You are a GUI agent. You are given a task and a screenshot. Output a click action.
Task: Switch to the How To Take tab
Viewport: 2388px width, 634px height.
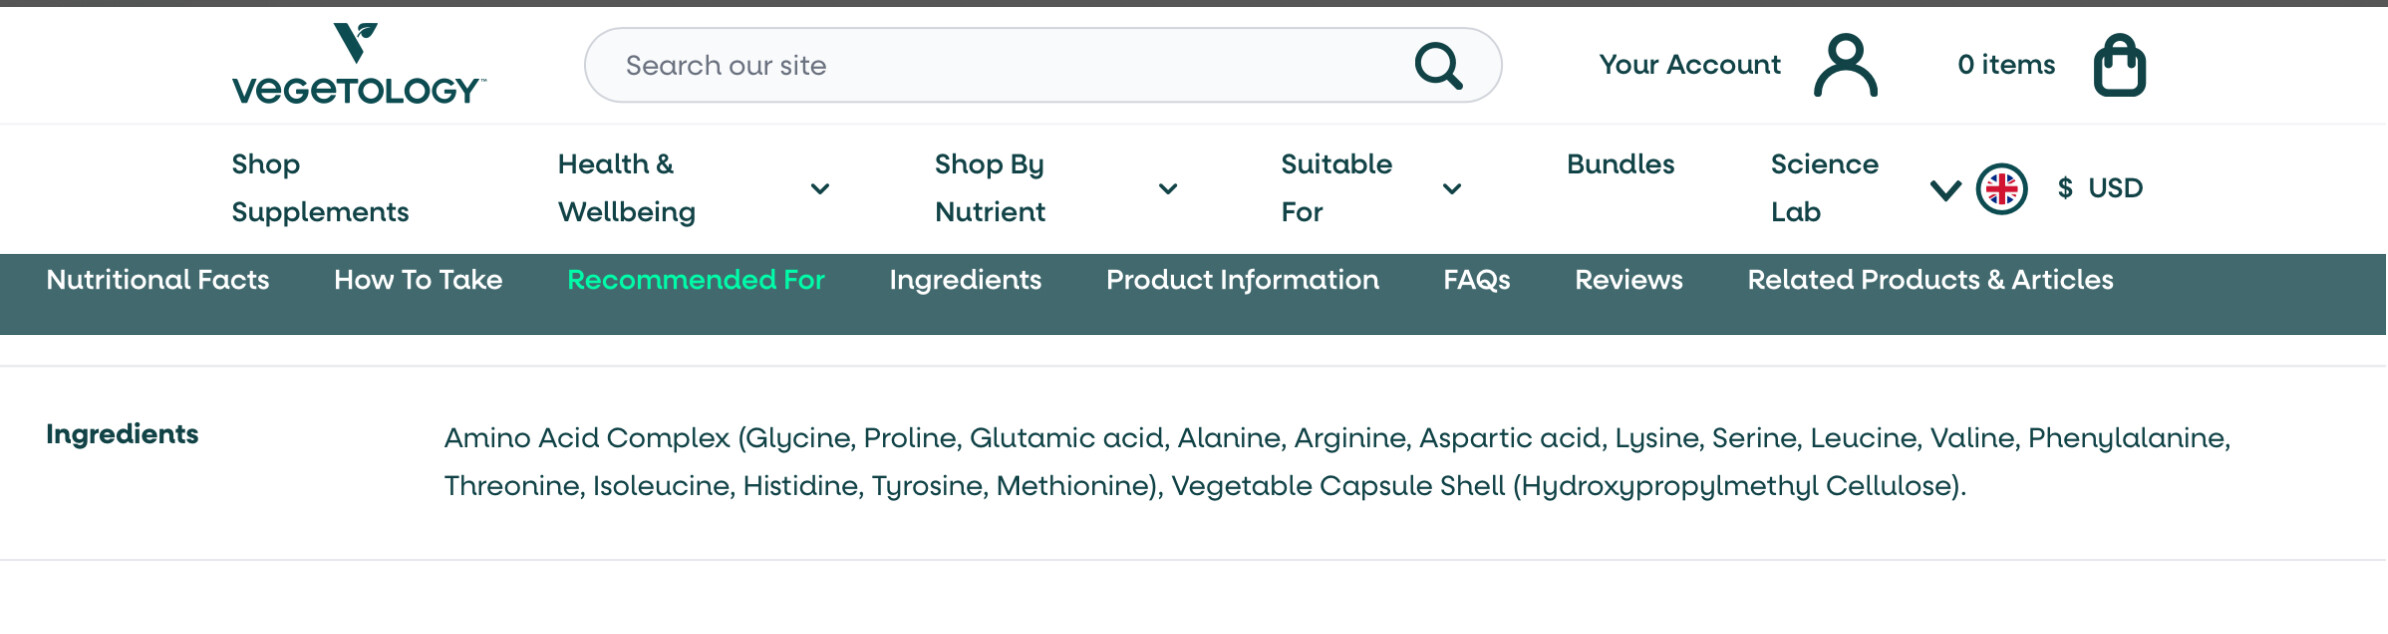(418, 280)
